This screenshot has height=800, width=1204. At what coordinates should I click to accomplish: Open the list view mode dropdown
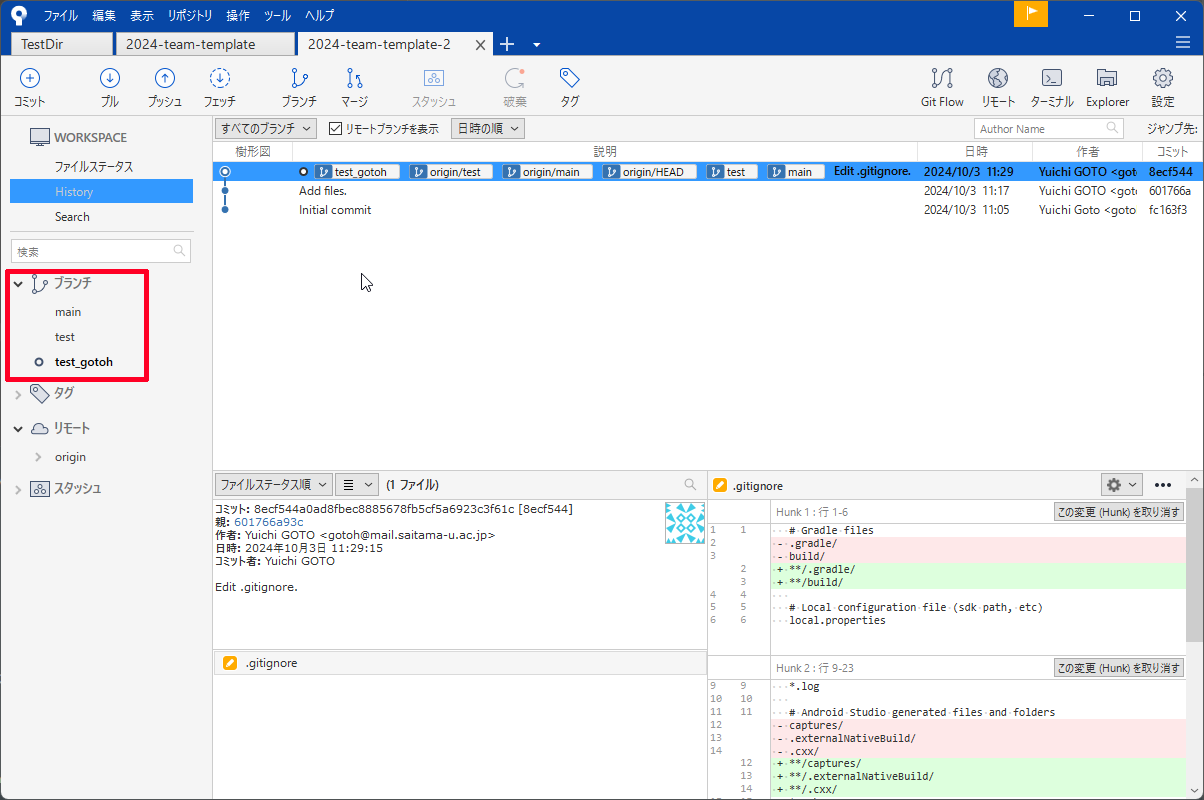pyautogui.click(x=357, y=484)
